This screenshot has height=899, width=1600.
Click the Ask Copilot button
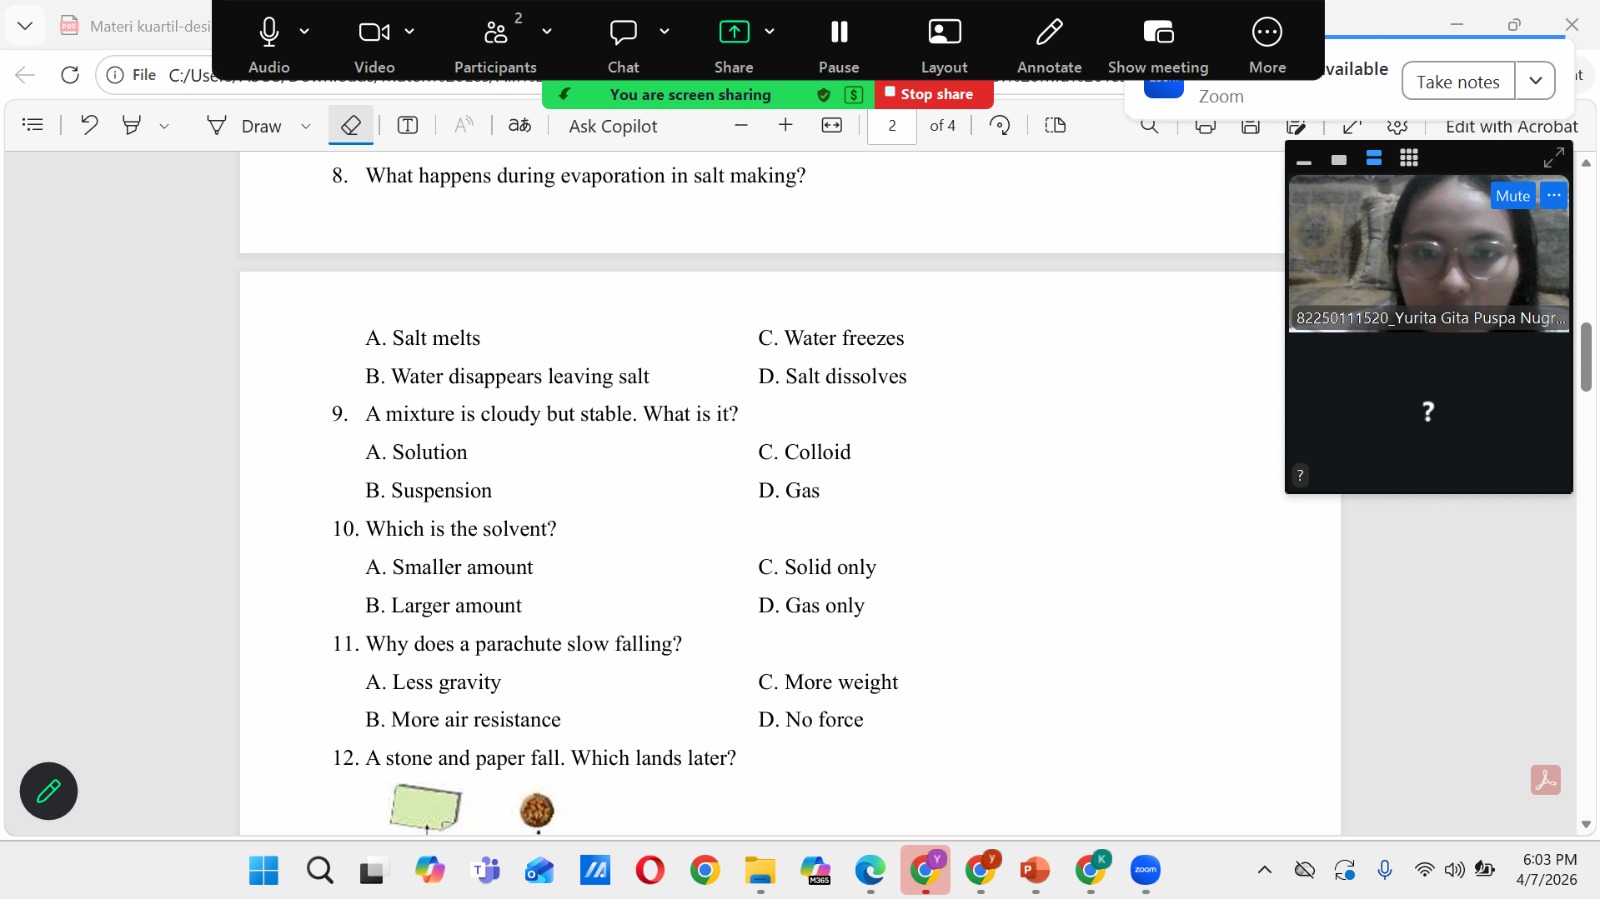(613, 126)
